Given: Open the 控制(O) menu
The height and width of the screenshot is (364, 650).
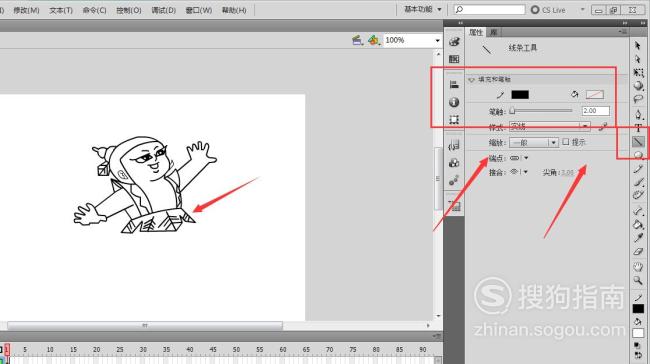Looking at the screenshot, I should (x=129, y=10).
